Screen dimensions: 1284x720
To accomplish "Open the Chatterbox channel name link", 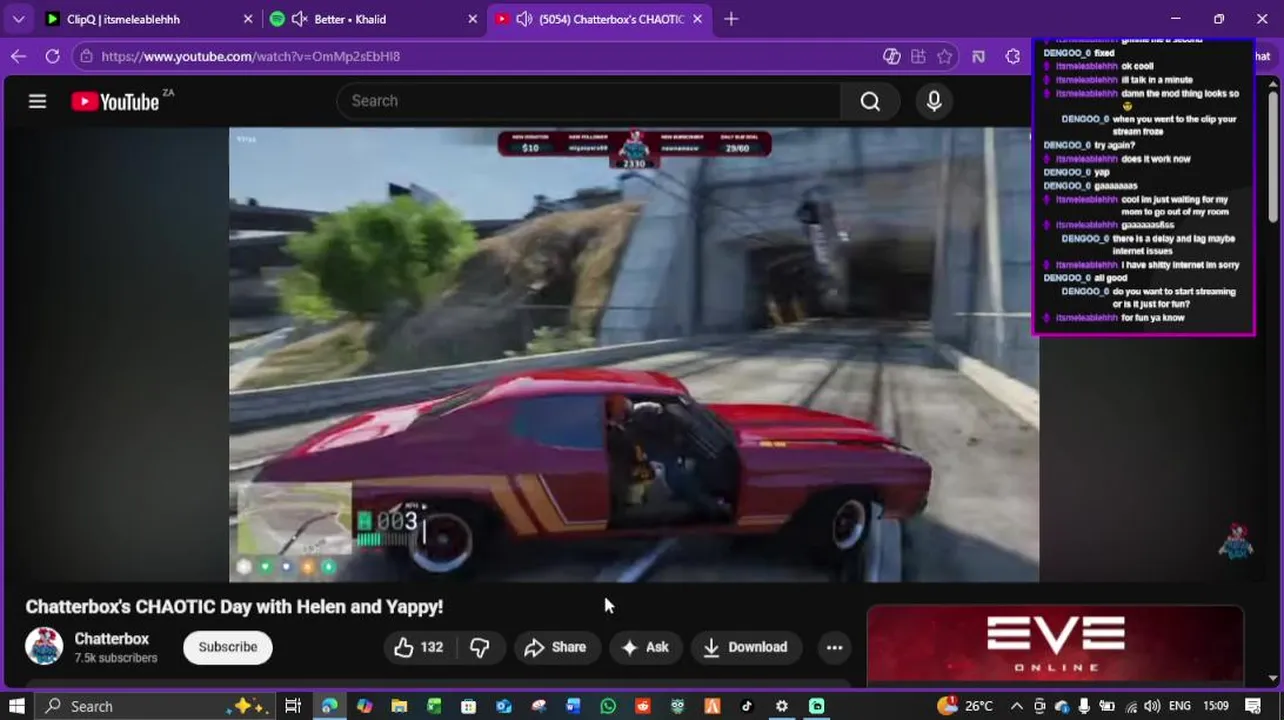I will 111,639.
